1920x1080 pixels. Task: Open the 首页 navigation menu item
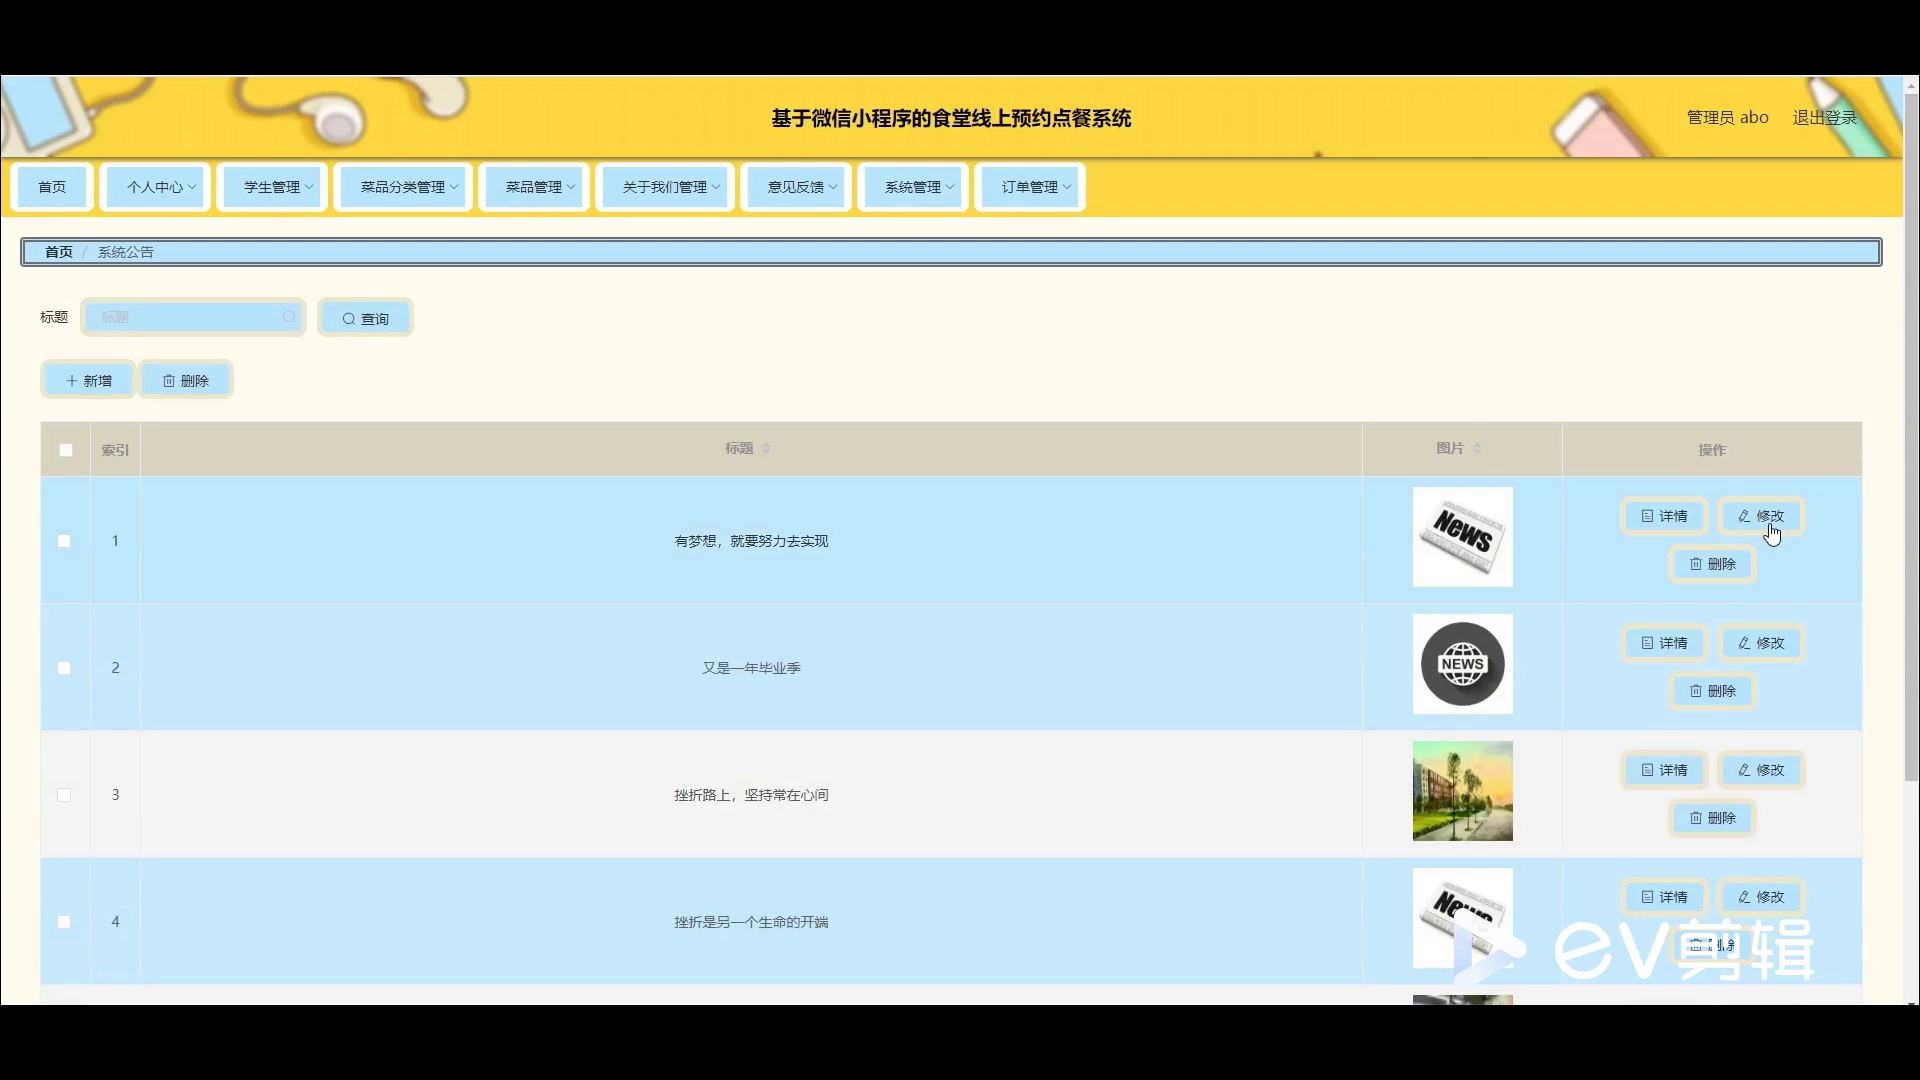pos(52,187)
